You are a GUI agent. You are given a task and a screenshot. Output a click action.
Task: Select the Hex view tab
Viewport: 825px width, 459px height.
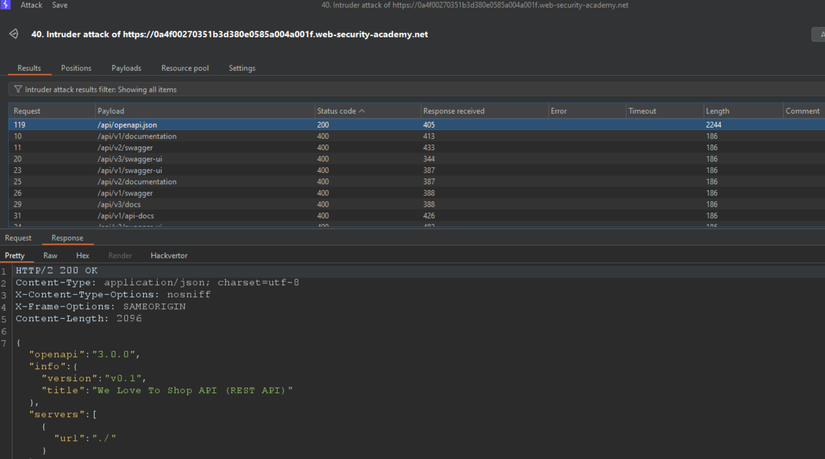tap(83, 256)
